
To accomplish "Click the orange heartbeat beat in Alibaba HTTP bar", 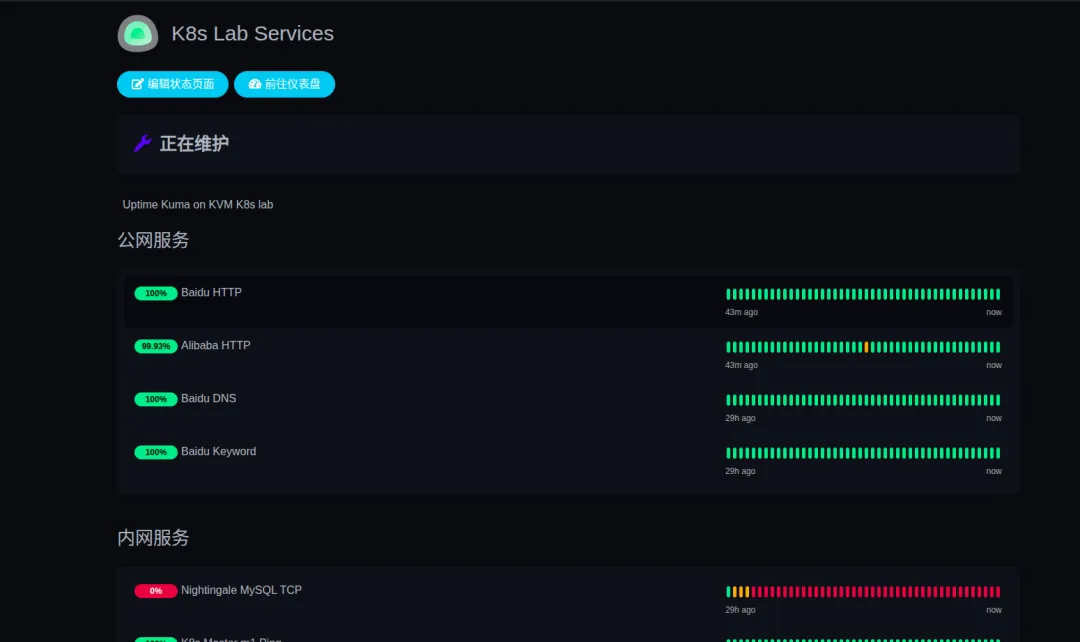I will coord(866,347).
